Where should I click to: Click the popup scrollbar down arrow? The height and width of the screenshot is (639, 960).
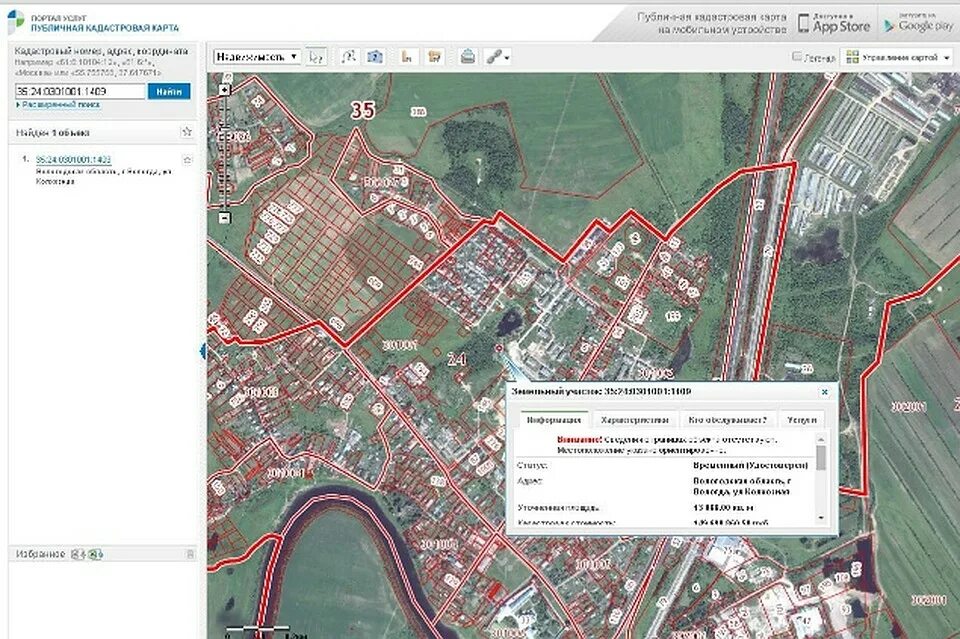pos(821,518)
